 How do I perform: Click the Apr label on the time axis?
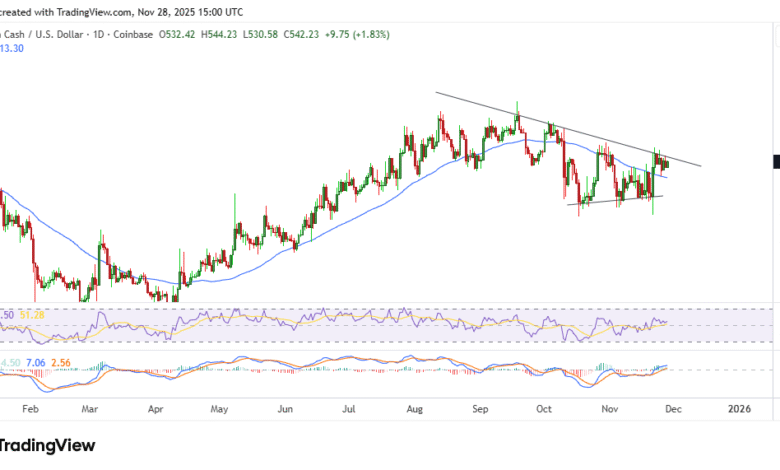click(156, 408)
